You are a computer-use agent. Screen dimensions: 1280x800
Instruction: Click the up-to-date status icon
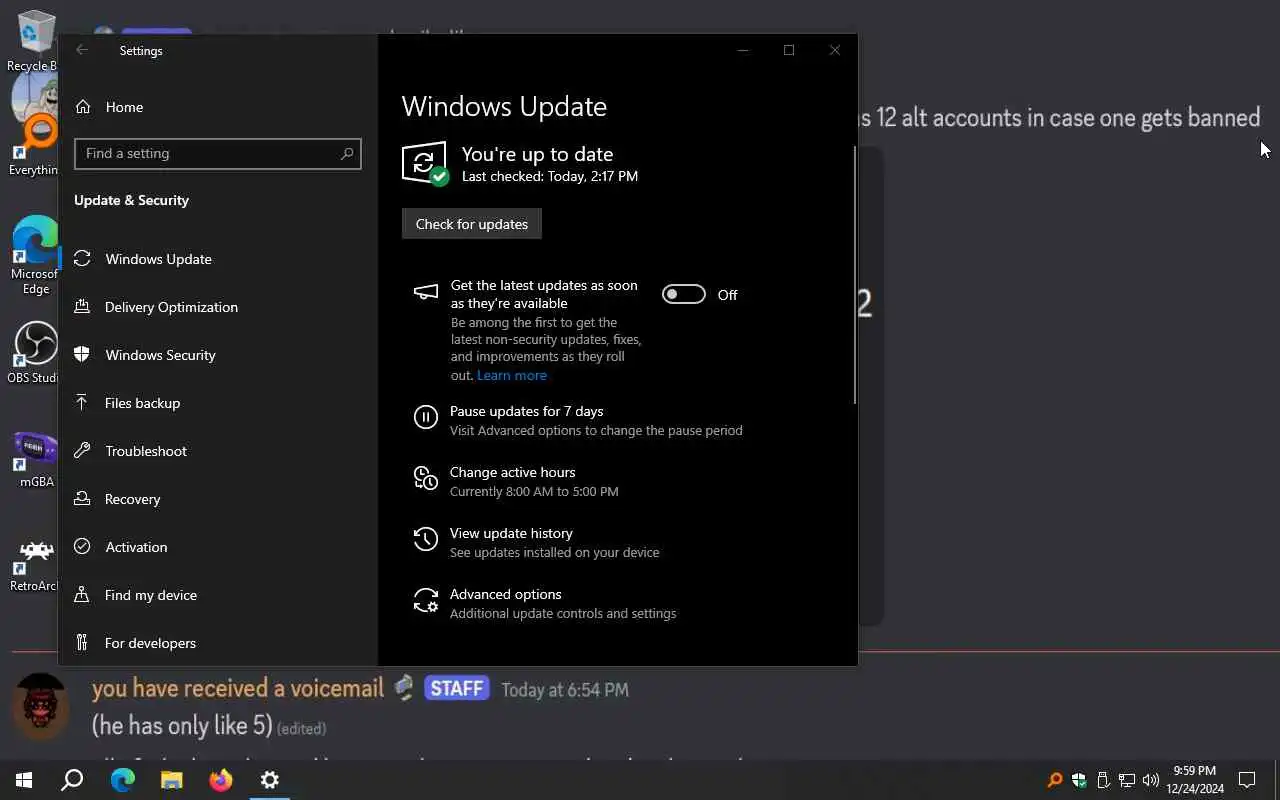(x=425, y=163)
